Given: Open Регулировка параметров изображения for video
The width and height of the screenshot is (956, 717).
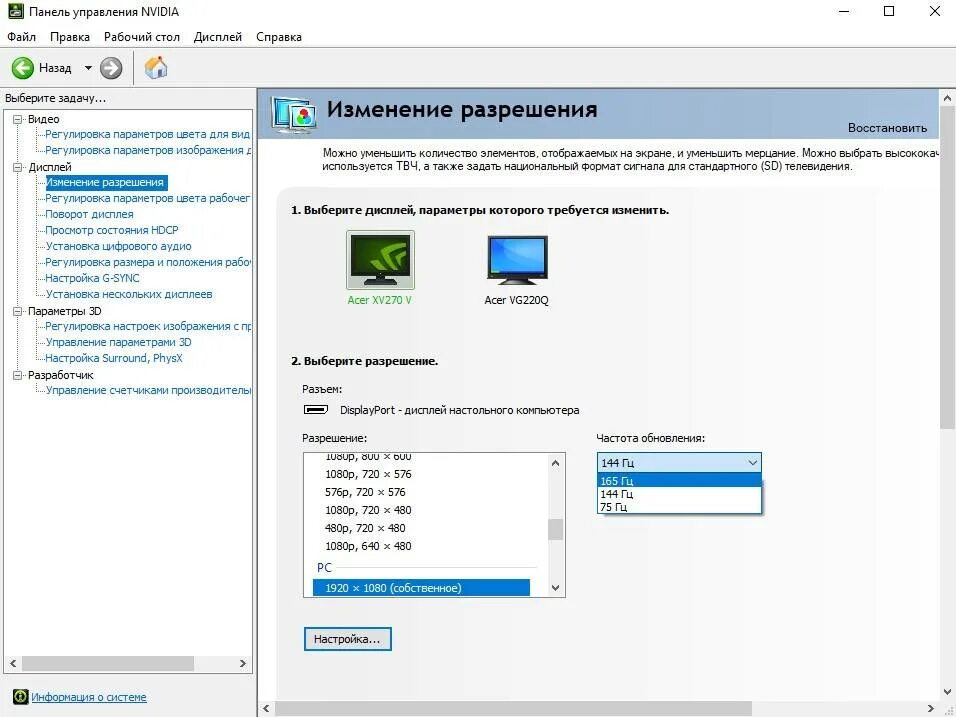Looking at the screenshot, I should coord(148,150).
